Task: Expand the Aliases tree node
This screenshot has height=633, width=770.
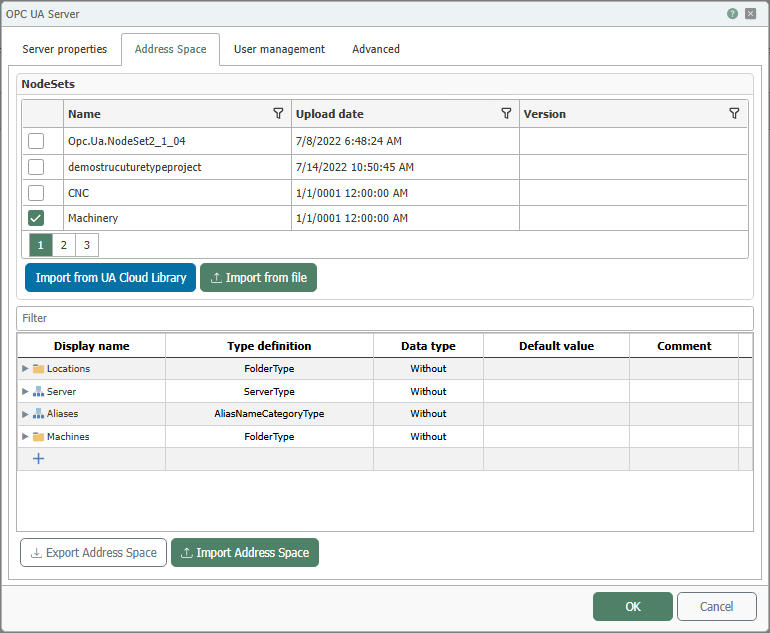Action: (x=25, y=414)
